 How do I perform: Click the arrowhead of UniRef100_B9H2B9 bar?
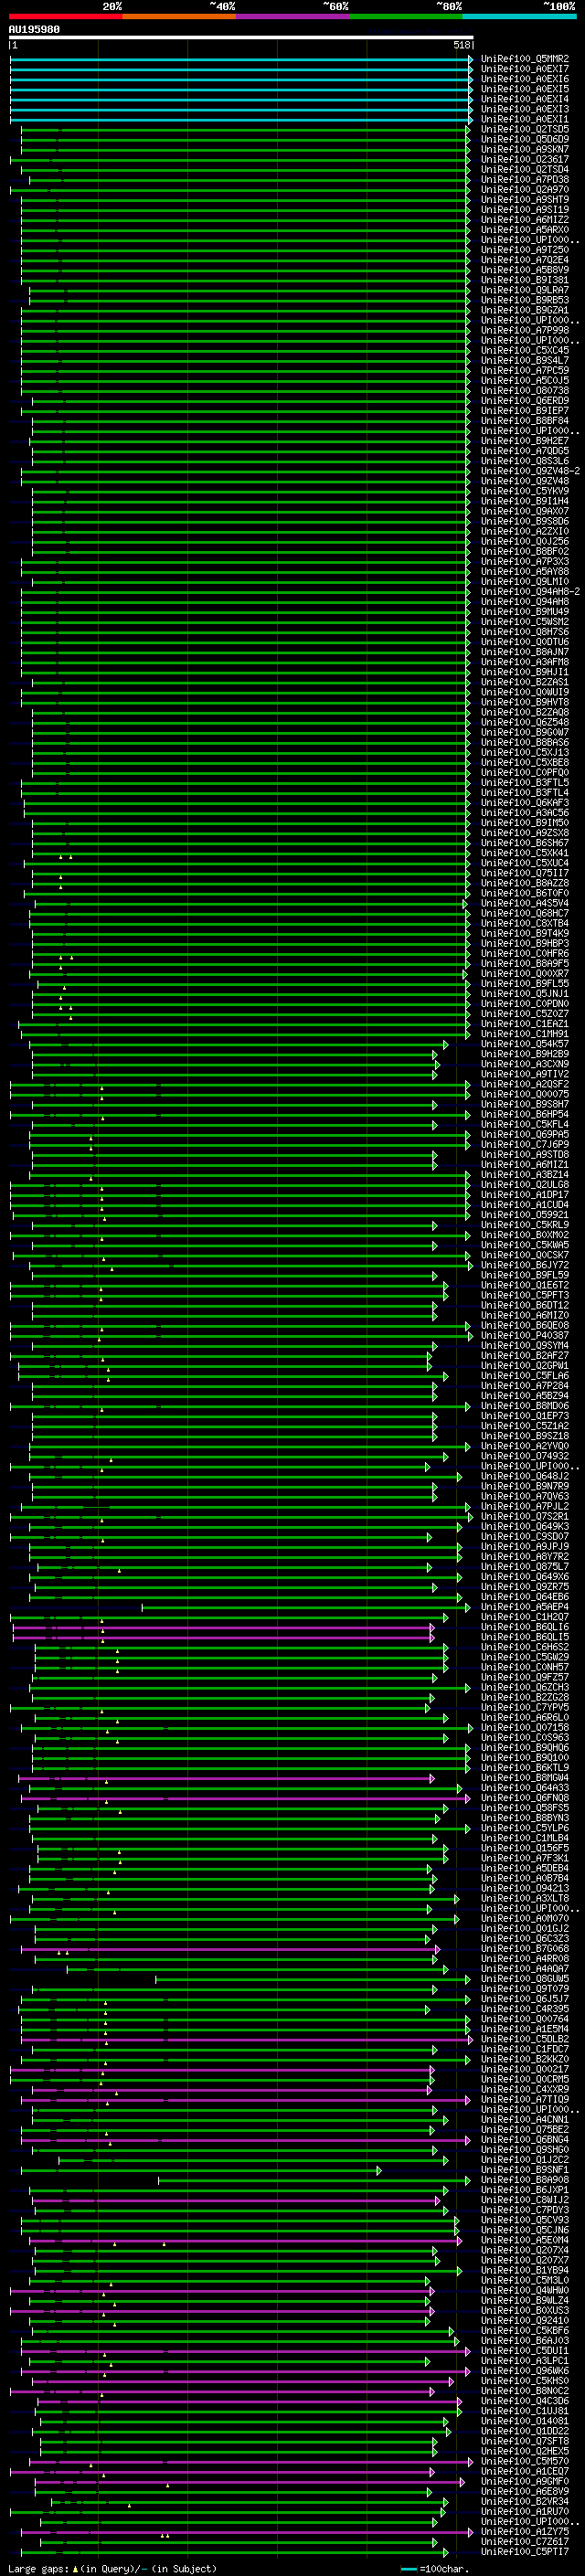[x=435, y=1054]
